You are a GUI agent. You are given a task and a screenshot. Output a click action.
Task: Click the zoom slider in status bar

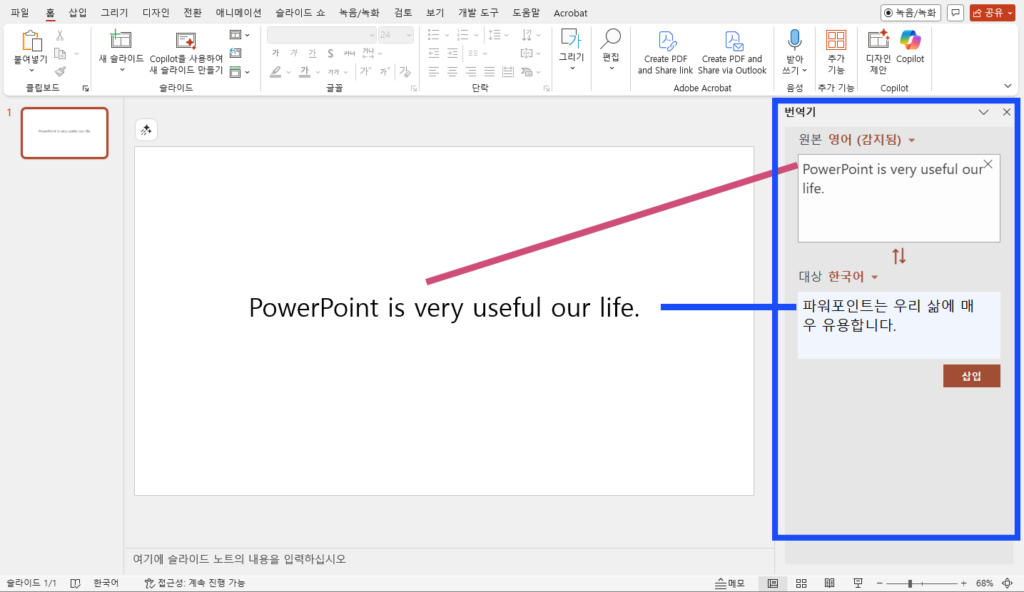(910, 583)
